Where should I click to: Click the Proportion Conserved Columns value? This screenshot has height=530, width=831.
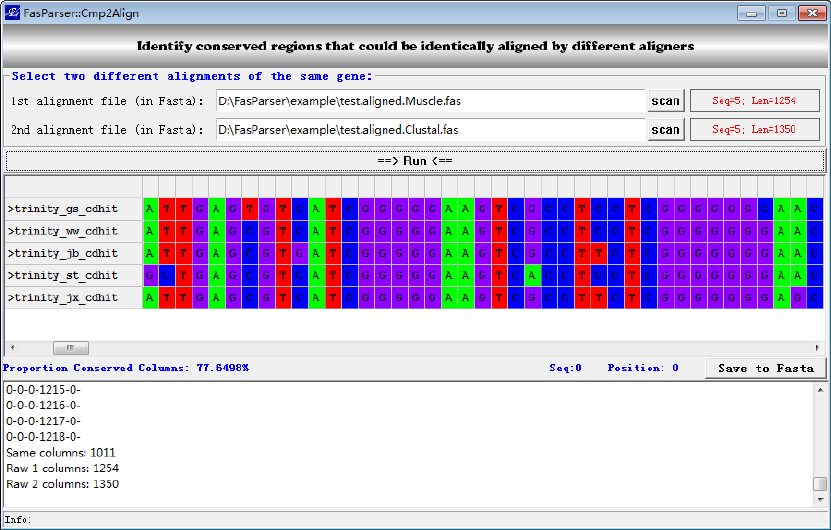(x=223, y=368)
